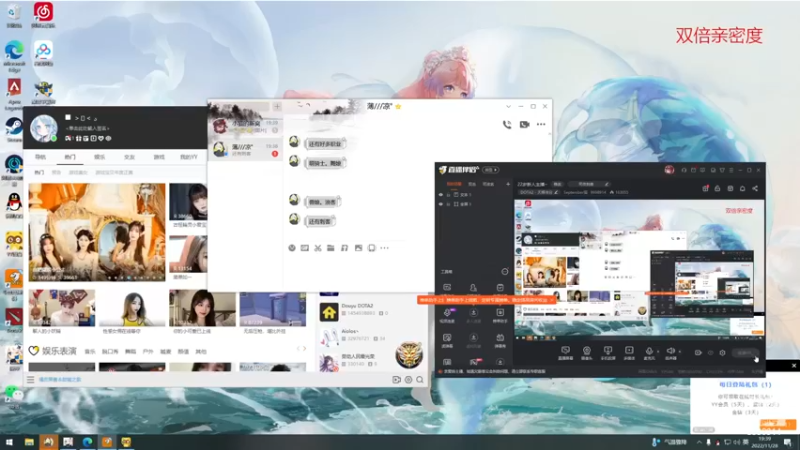Open dropdown arrow beside speaker icon
The height and width of the screenshot is (450, 800).
[x=680, y=352]
